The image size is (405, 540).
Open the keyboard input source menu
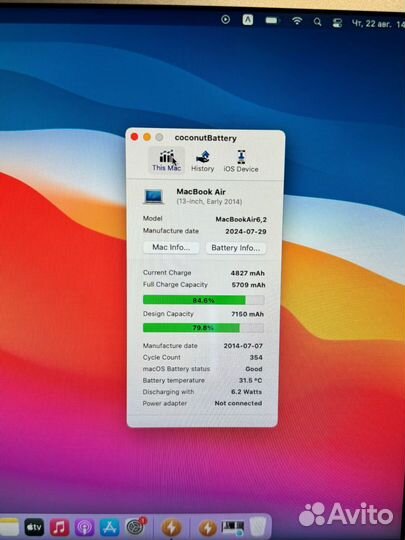coord(248,20)
